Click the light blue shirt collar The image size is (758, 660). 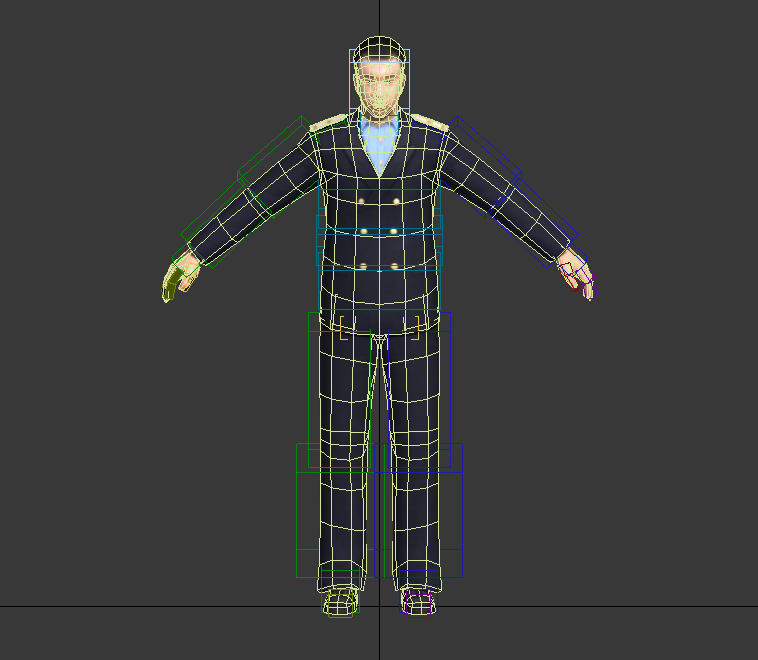pyautogui.click(x=380, y=125)
